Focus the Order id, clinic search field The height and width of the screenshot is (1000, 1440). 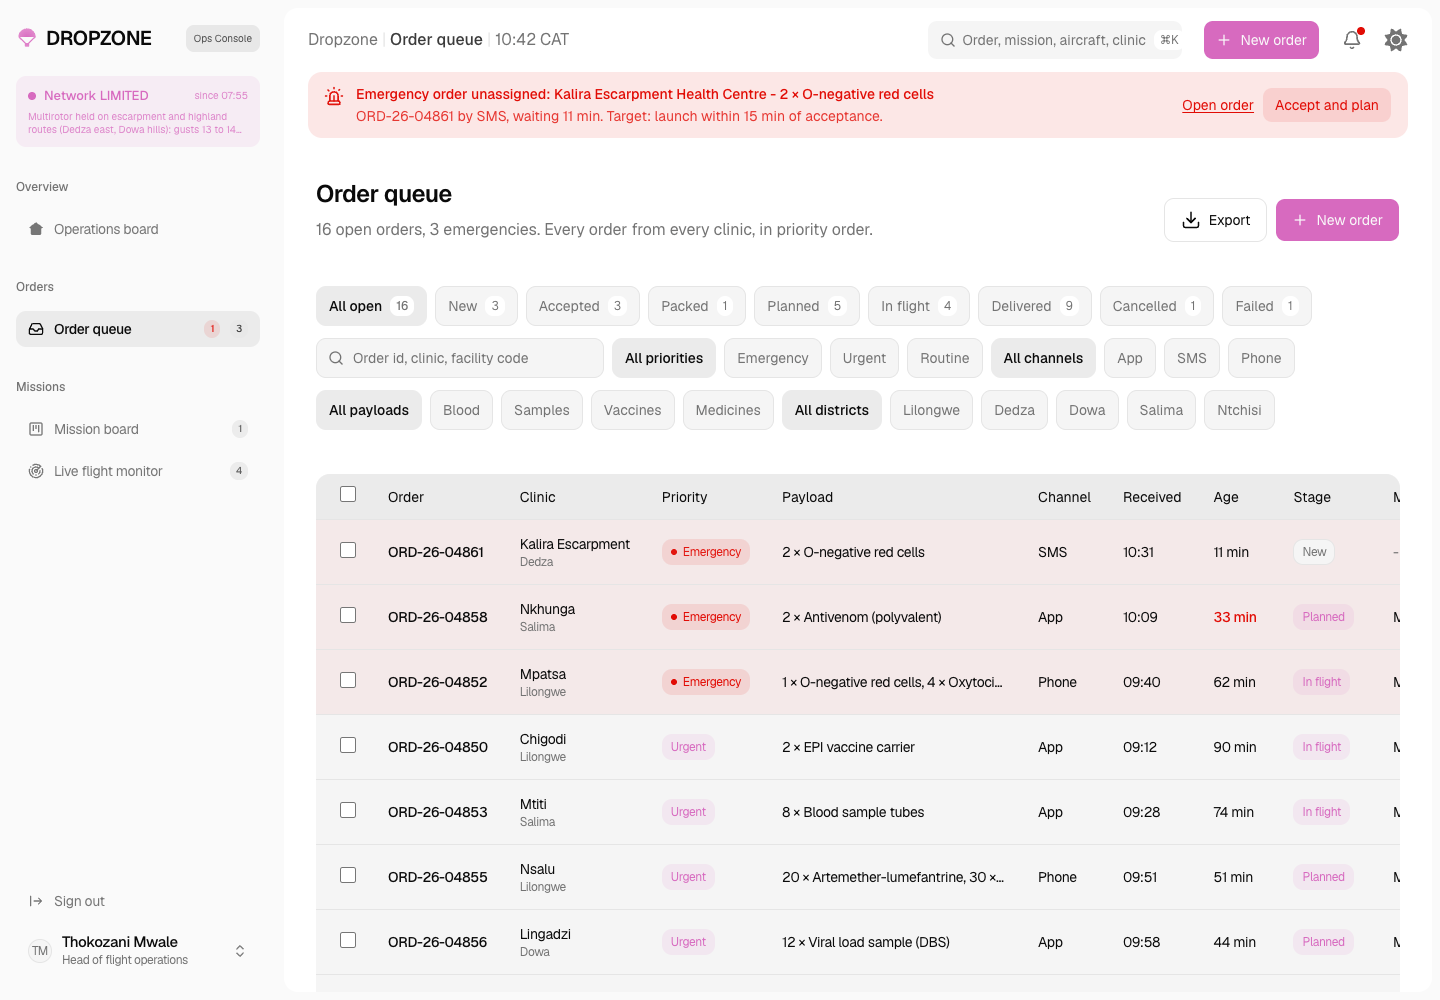coord(460,358)
